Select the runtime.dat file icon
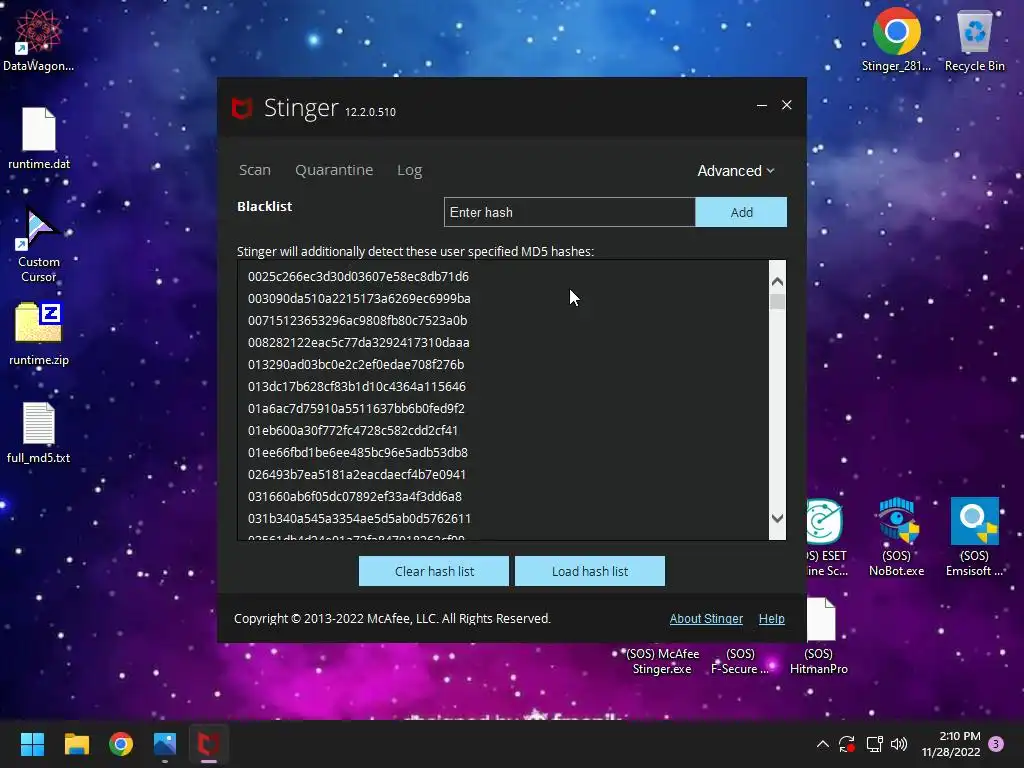 (x=39, y=138)
